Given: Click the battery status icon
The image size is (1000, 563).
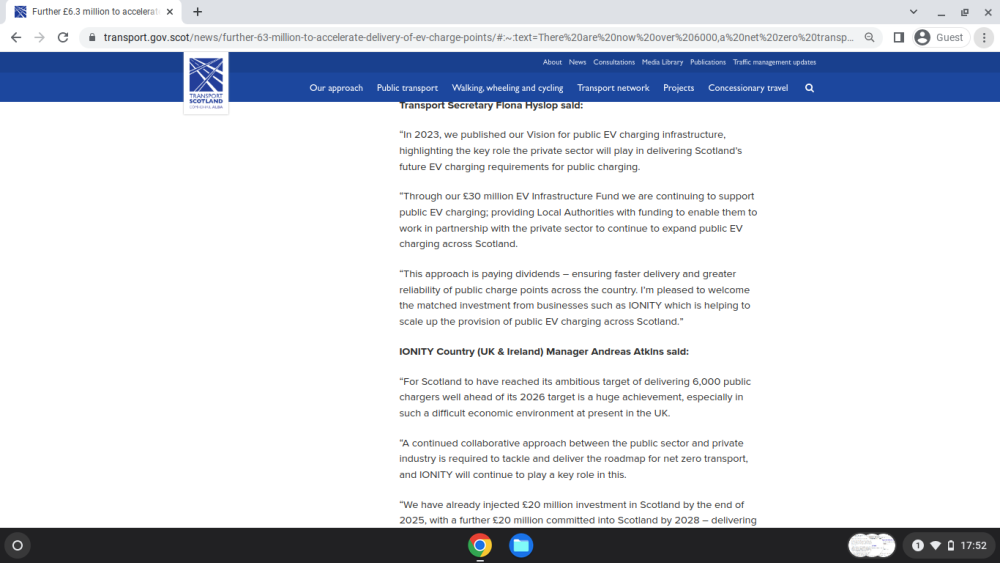Looking at the screenshot, I should point(951,546).
